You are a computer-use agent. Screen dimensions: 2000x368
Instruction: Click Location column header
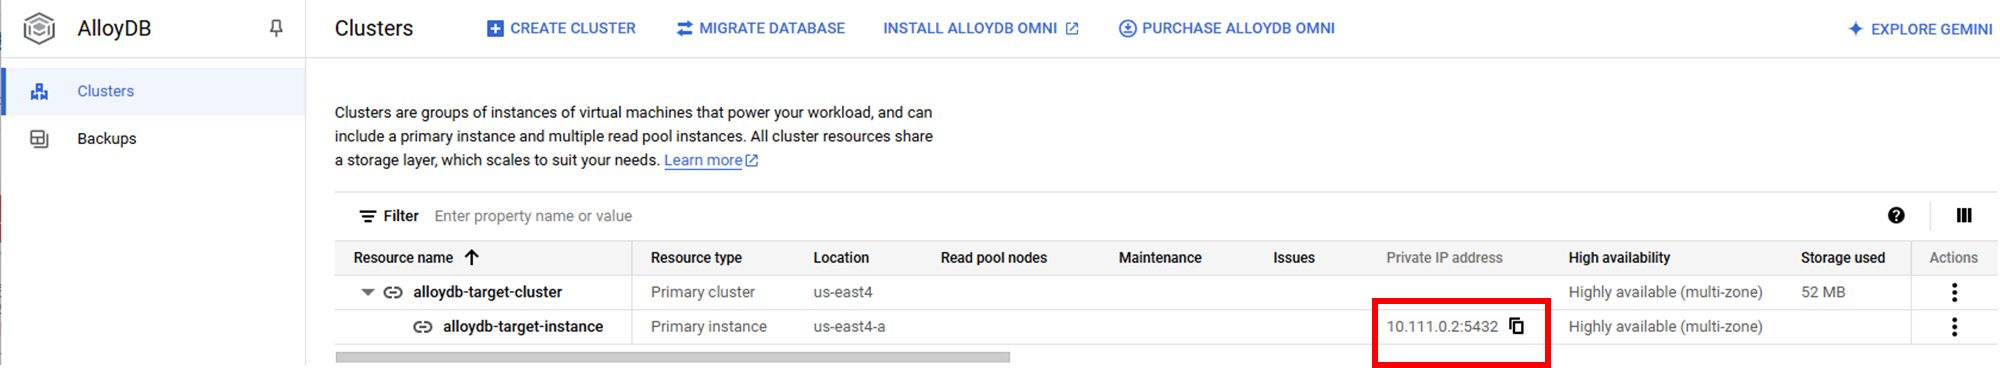[x=841, y=258]
